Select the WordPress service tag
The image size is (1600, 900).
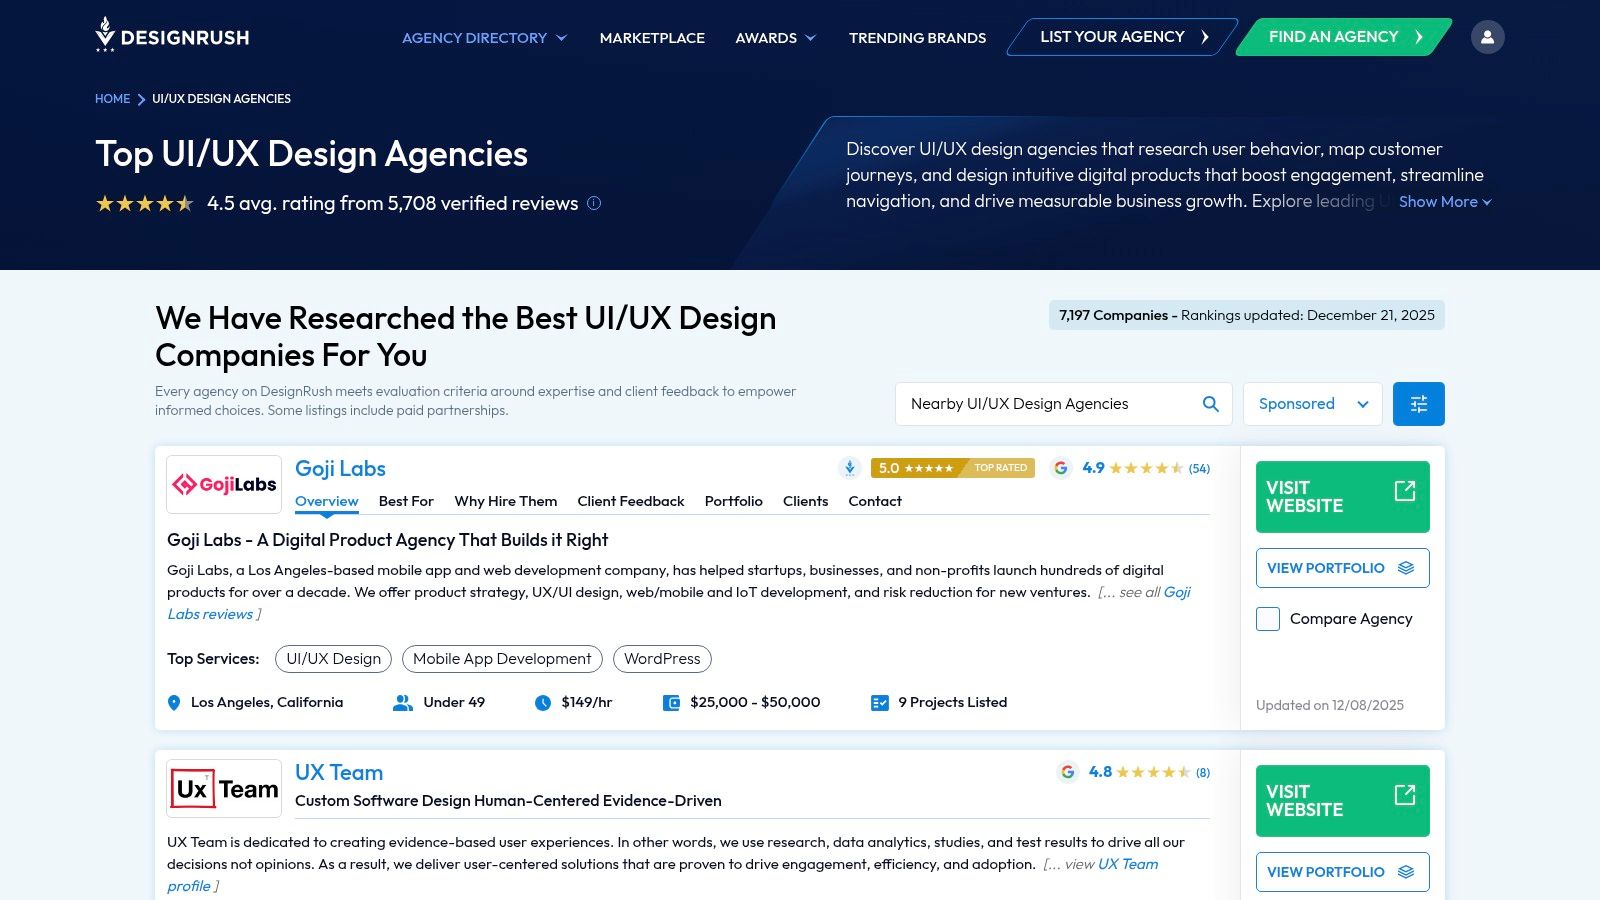tap(662, 659)
